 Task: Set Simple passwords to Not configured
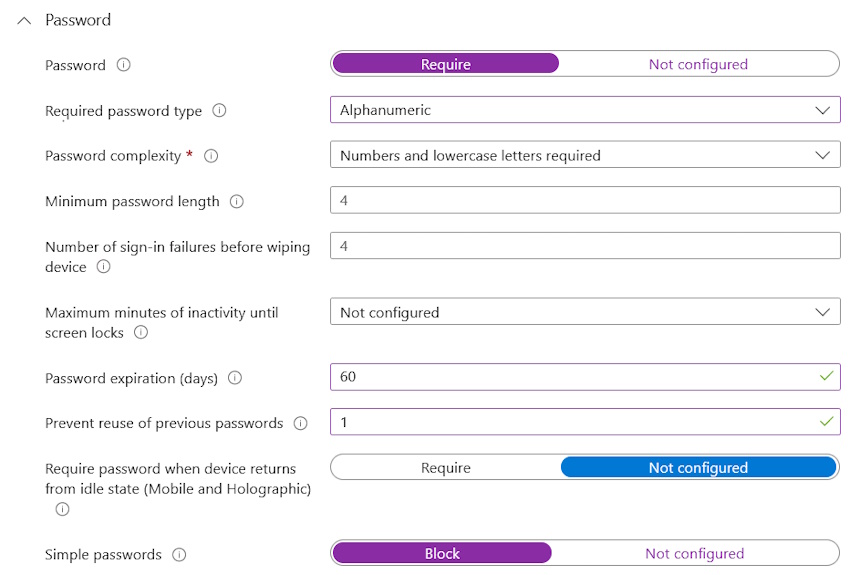point(694,553)
